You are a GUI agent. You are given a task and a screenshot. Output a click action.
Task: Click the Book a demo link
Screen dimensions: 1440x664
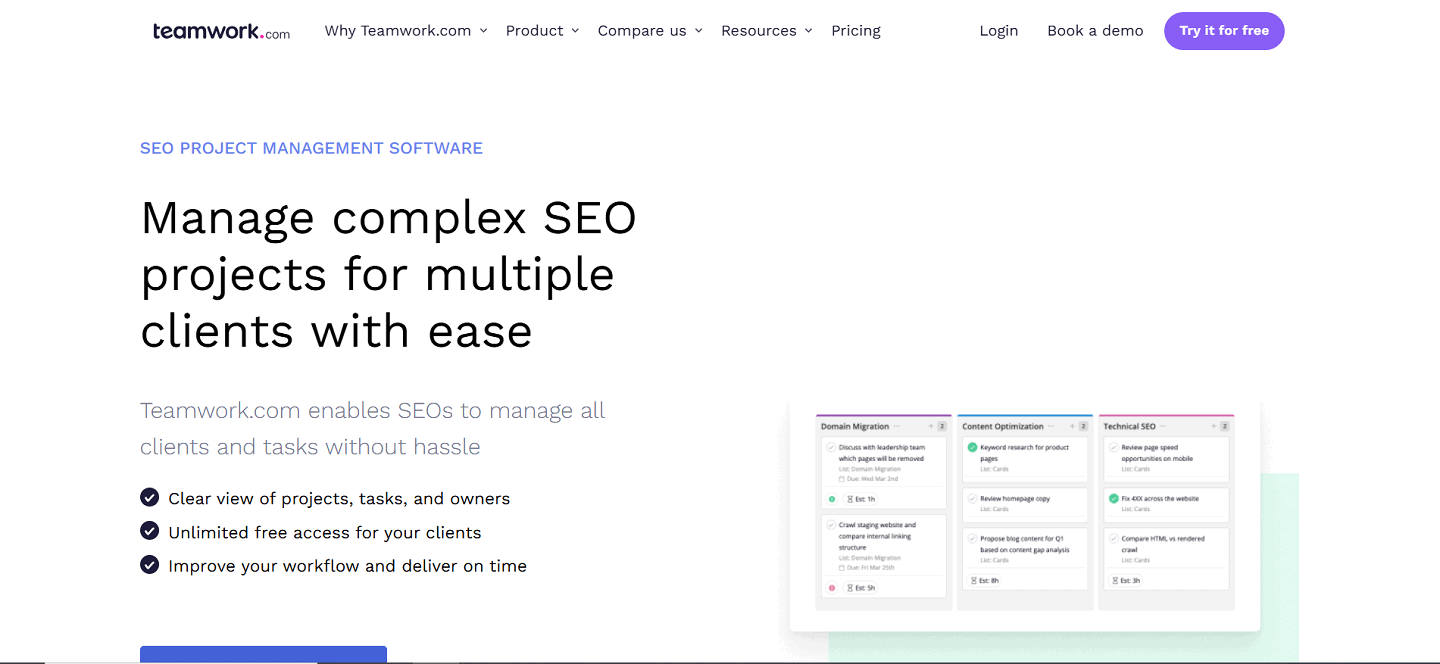(x=1095, y=30)
